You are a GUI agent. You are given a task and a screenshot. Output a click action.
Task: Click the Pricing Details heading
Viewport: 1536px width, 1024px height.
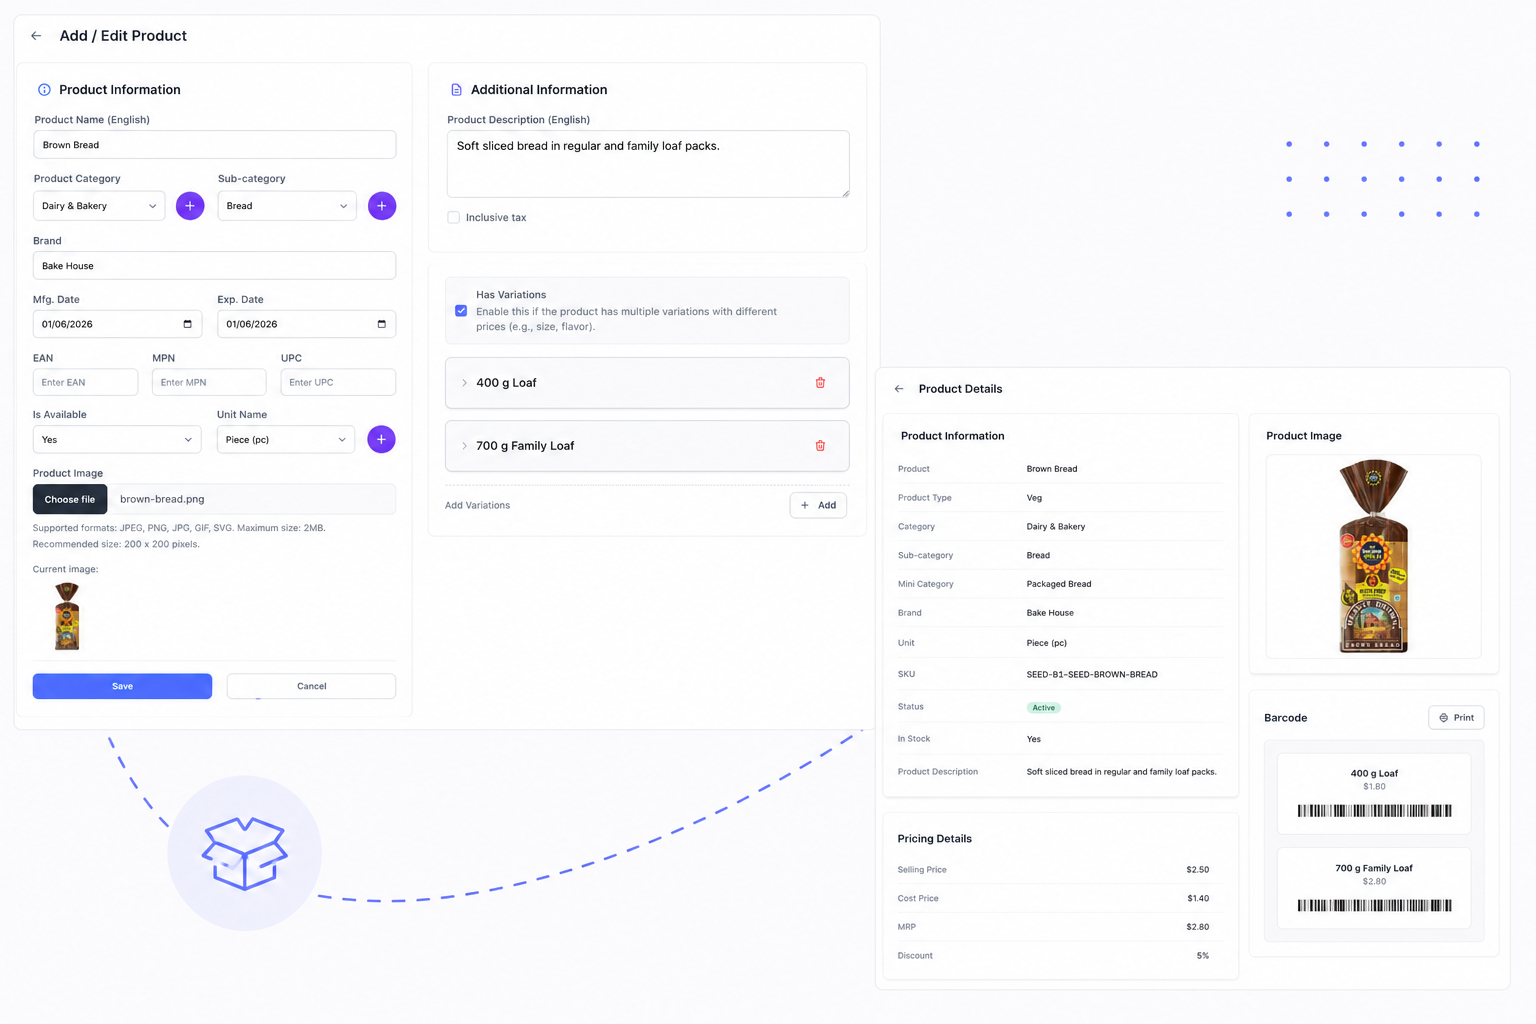[934, 839]
